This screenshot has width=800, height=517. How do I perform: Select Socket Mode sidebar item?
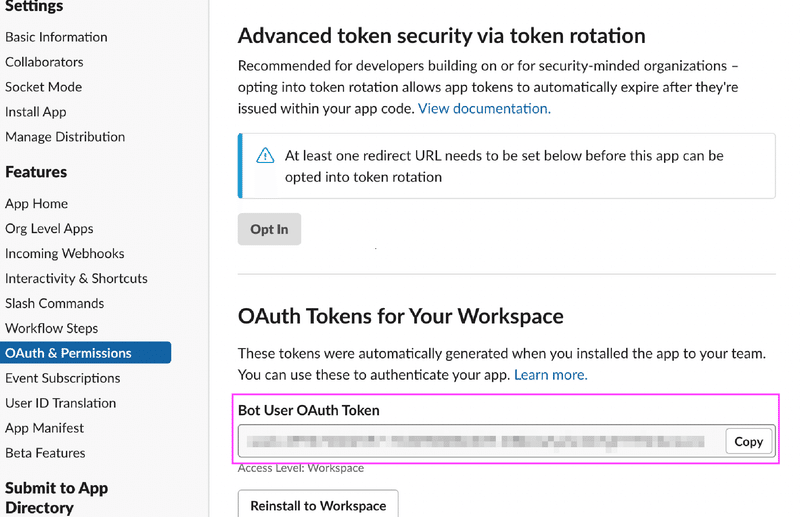click(43, 87)
